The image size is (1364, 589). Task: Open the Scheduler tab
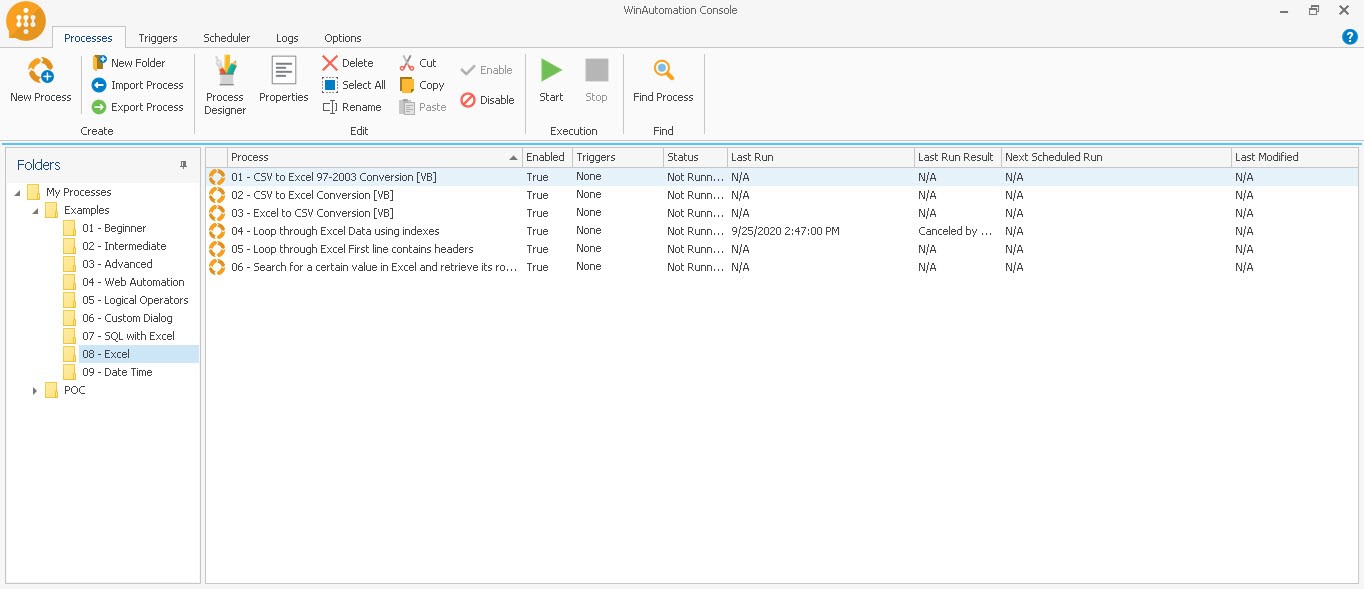click(226, 38)
